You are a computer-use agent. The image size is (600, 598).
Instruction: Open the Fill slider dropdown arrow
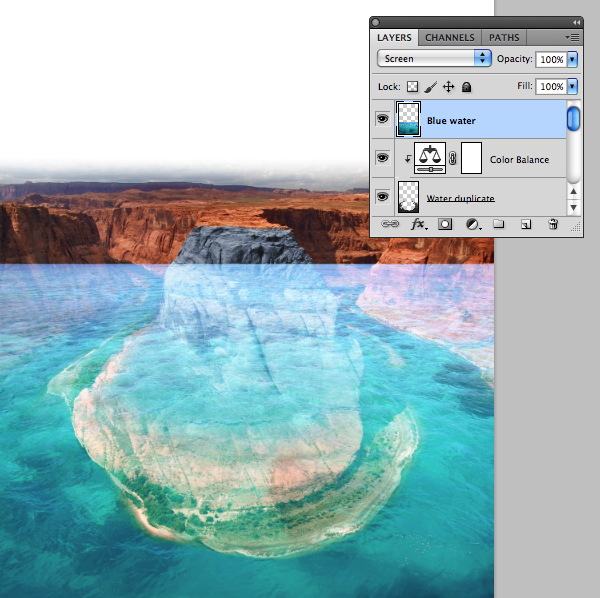coord(572,86)
